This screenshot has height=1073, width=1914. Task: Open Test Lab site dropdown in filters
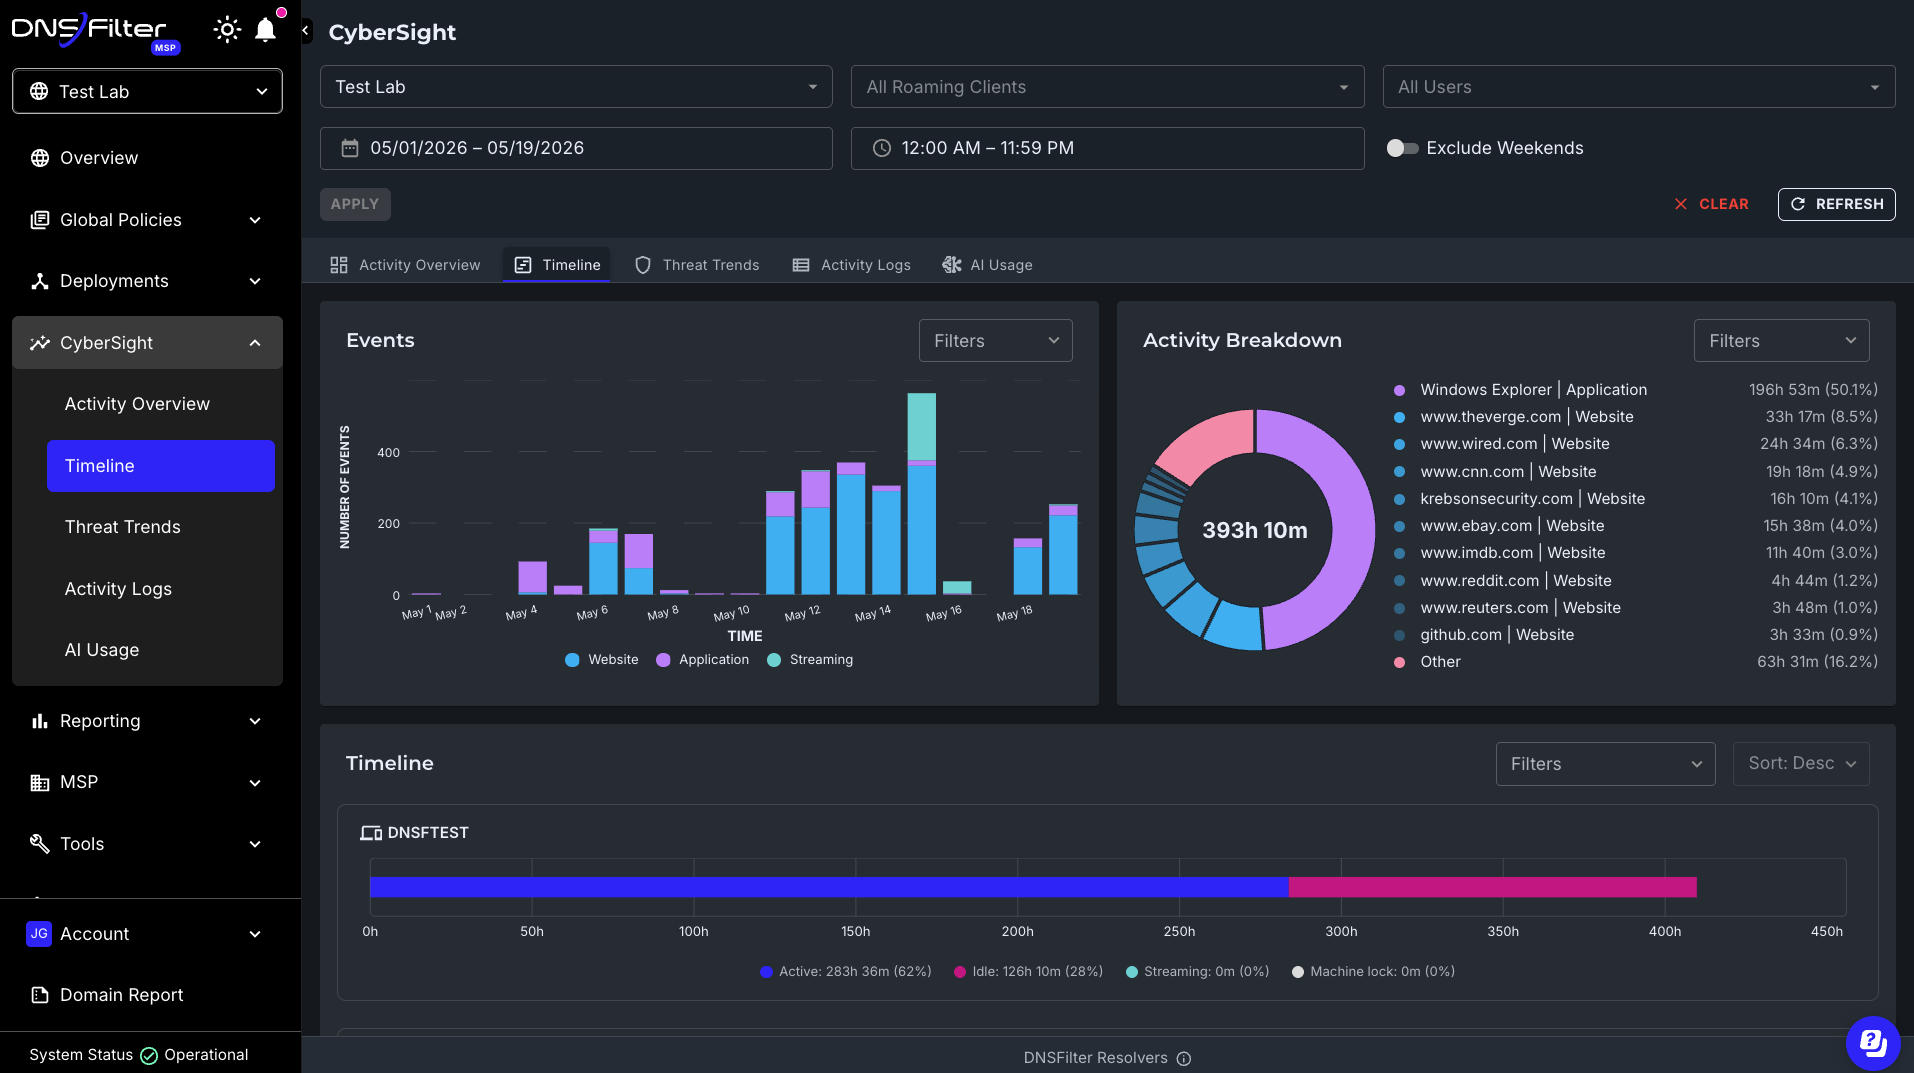(576, 87)
